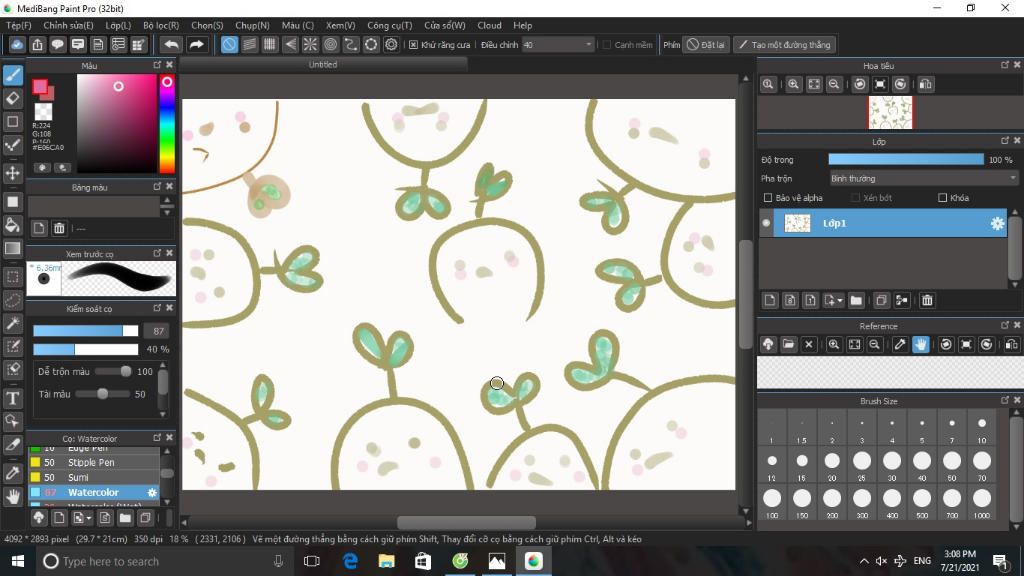Click Đặt lại reset button
Image resolution: width=1024 pixels, height=576 pixels.
point(705,44)
